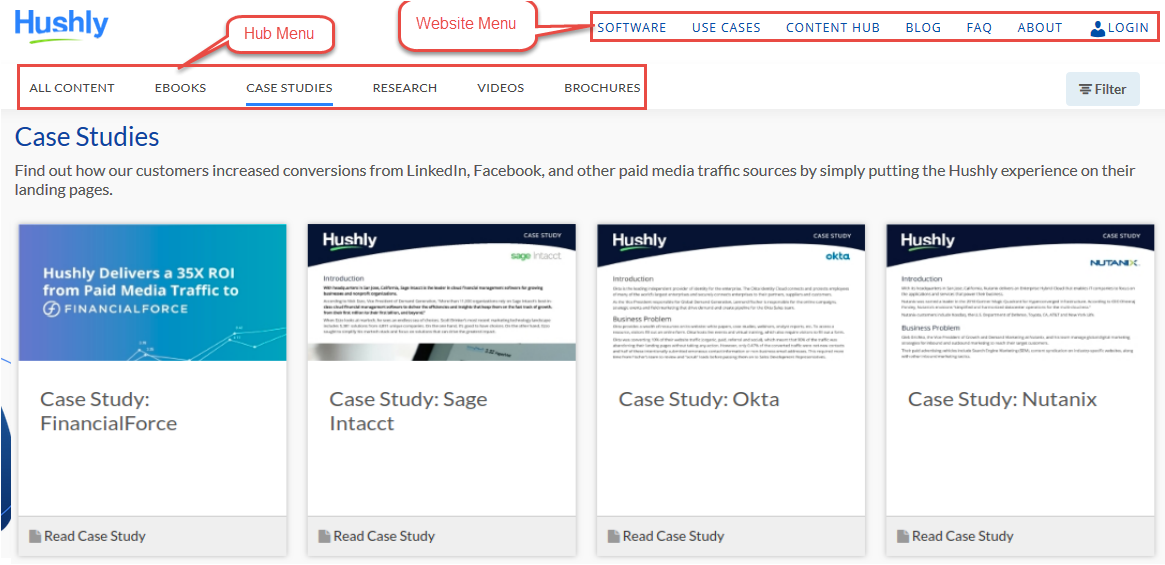Click Read Case Study under Nutanix

pos(963,536)
